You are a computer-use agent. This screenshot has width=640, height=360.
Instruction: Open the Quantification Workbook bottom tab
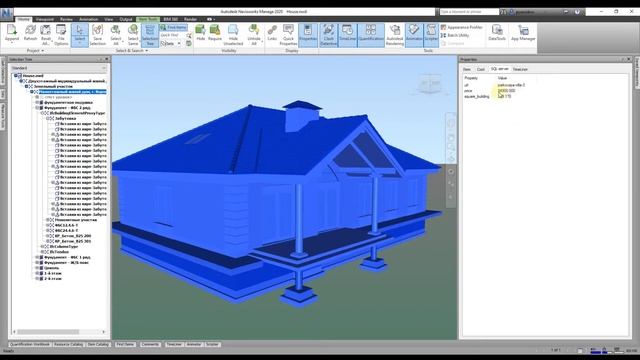coord(29,344)
